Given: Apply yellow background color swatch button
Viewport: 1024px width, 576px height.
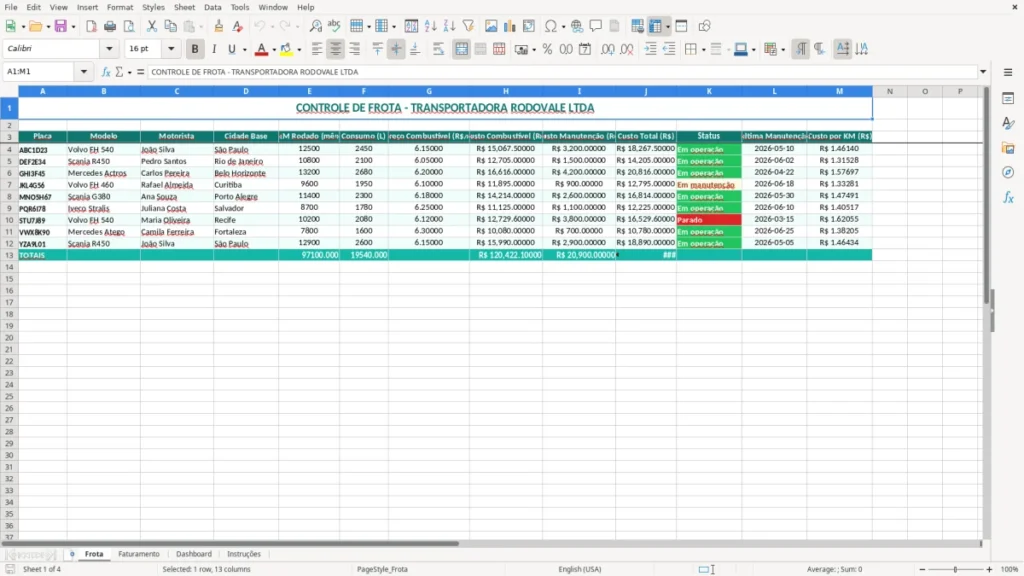Looking at the screenshot, I should coord(286,49).
